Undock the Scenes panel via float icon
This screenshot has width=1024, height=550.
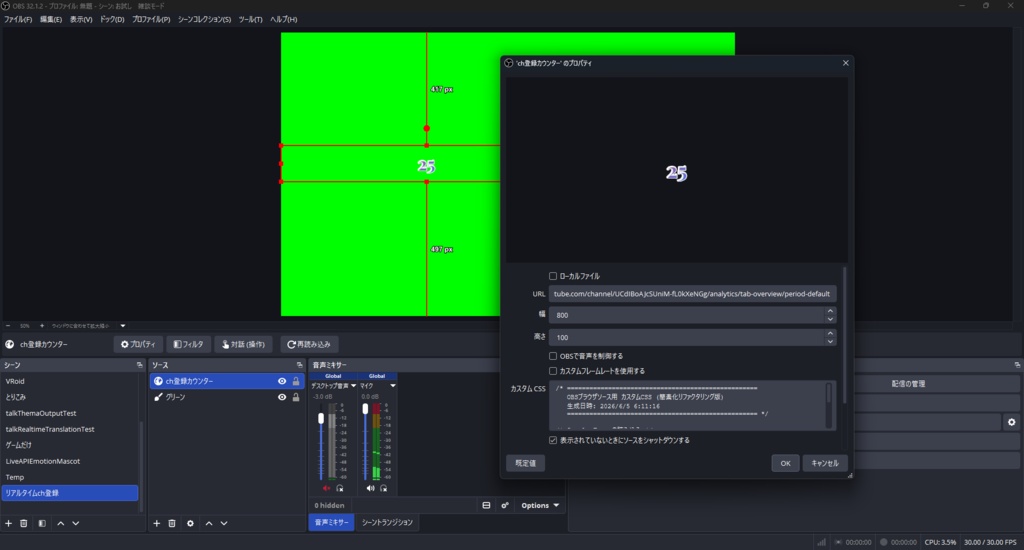139,365
